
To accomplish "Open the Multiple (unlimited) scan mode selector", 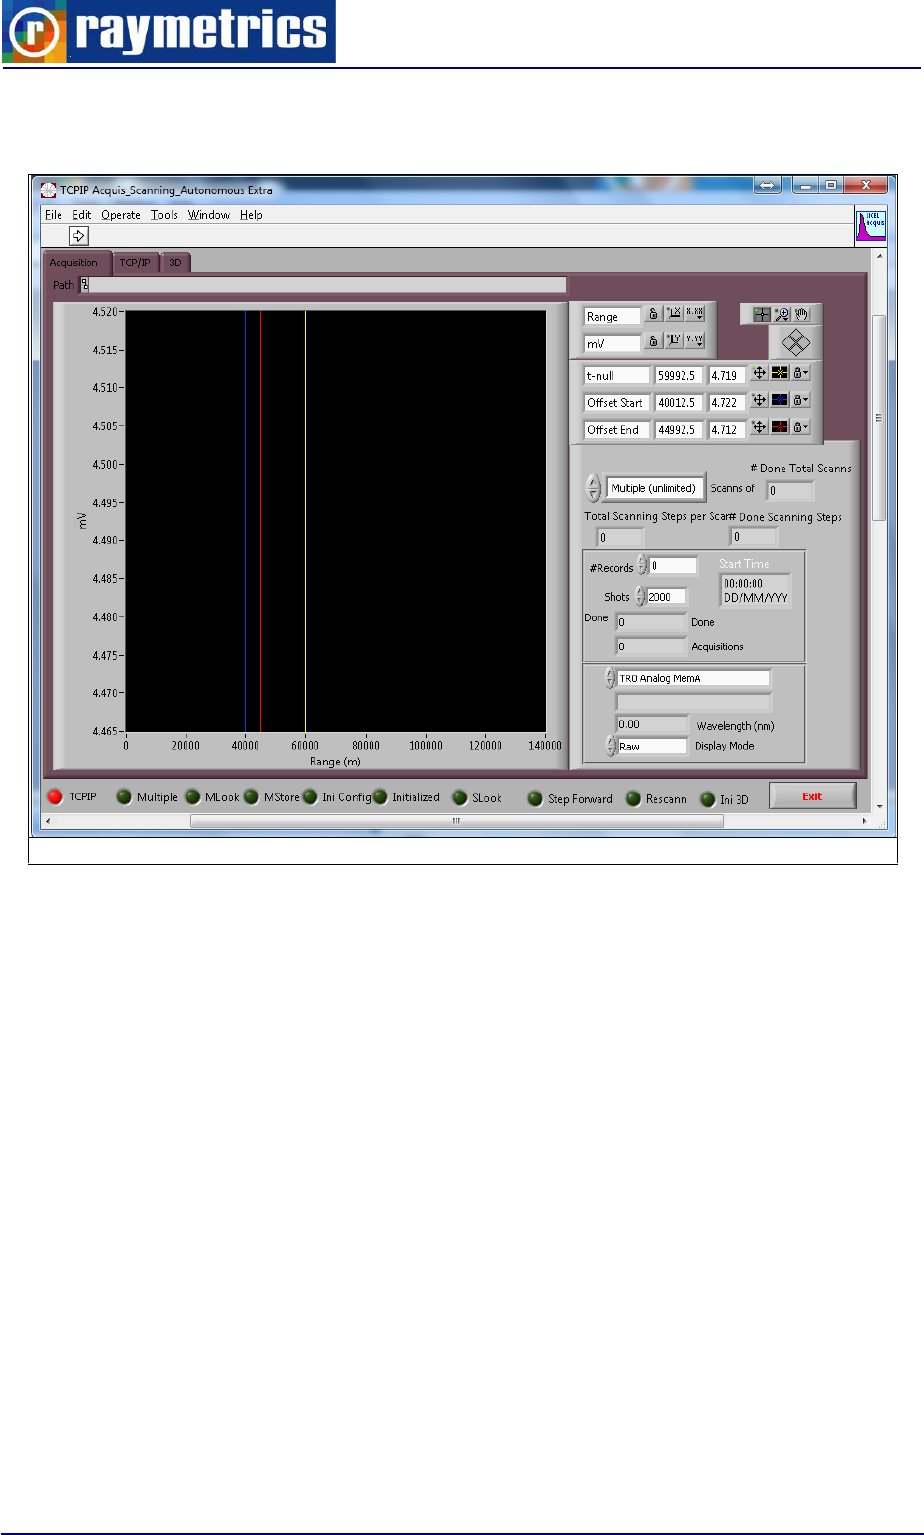I will [657, 488].
